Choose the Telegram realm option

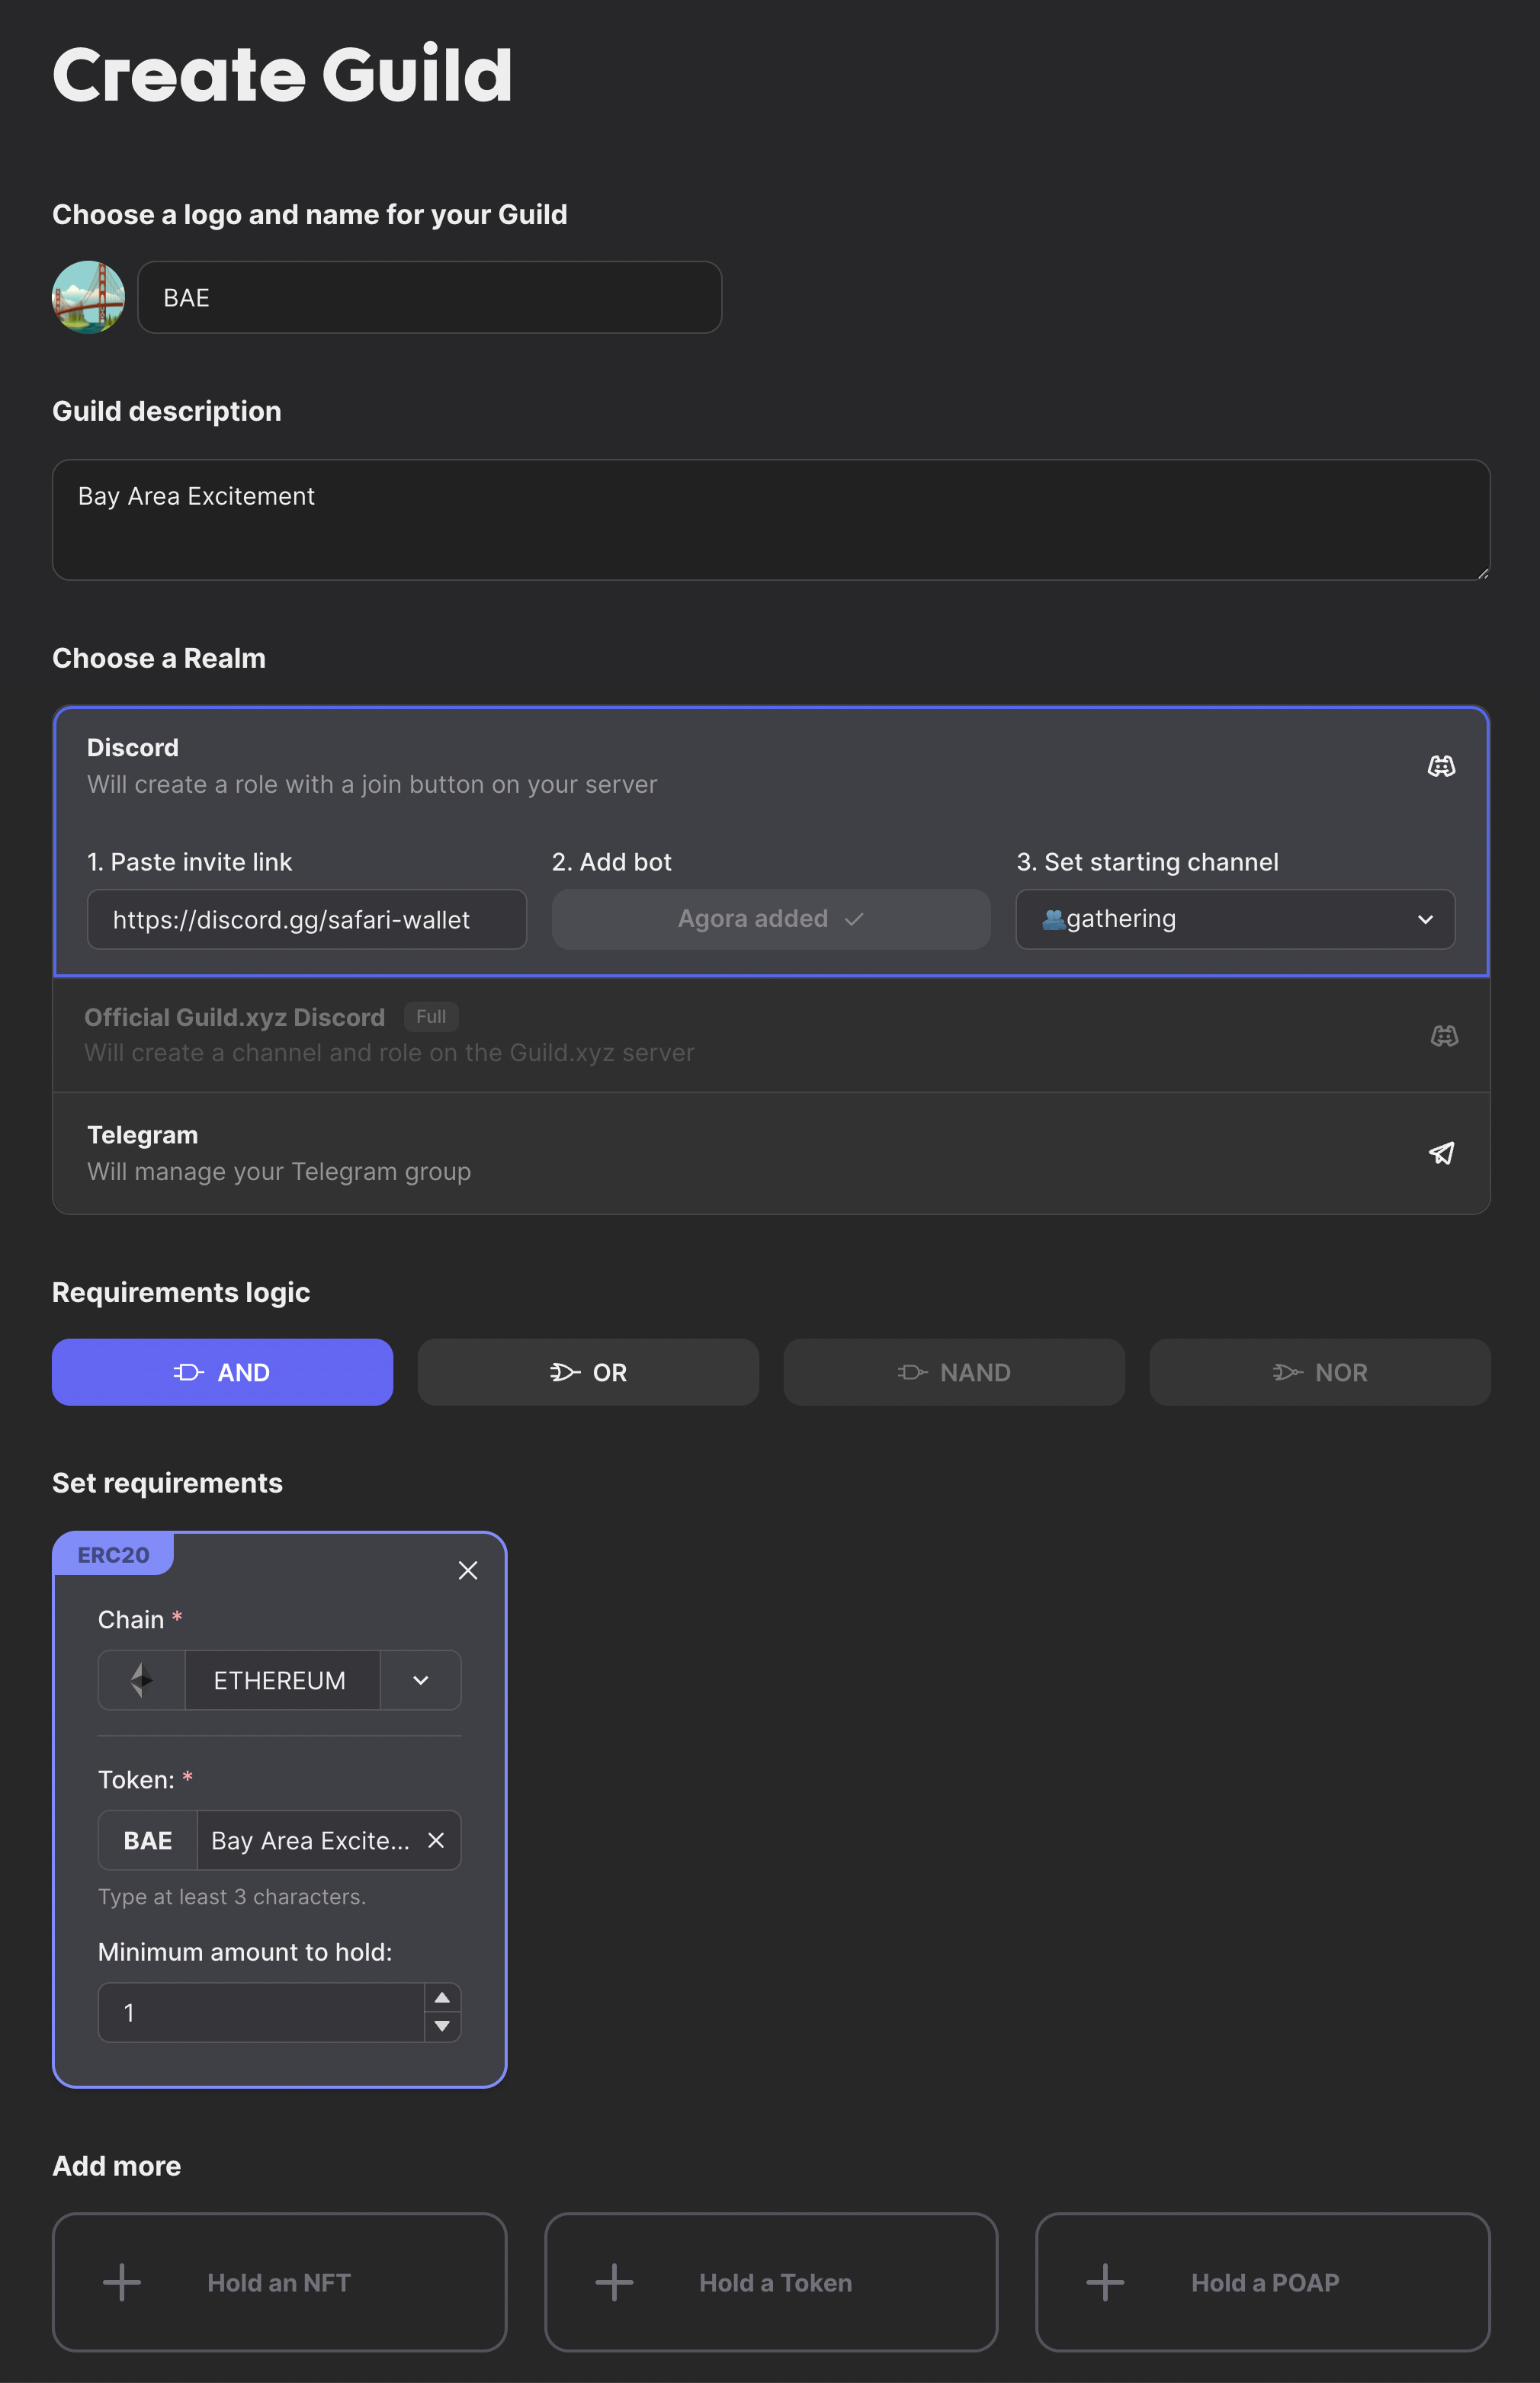(770, 1153)
